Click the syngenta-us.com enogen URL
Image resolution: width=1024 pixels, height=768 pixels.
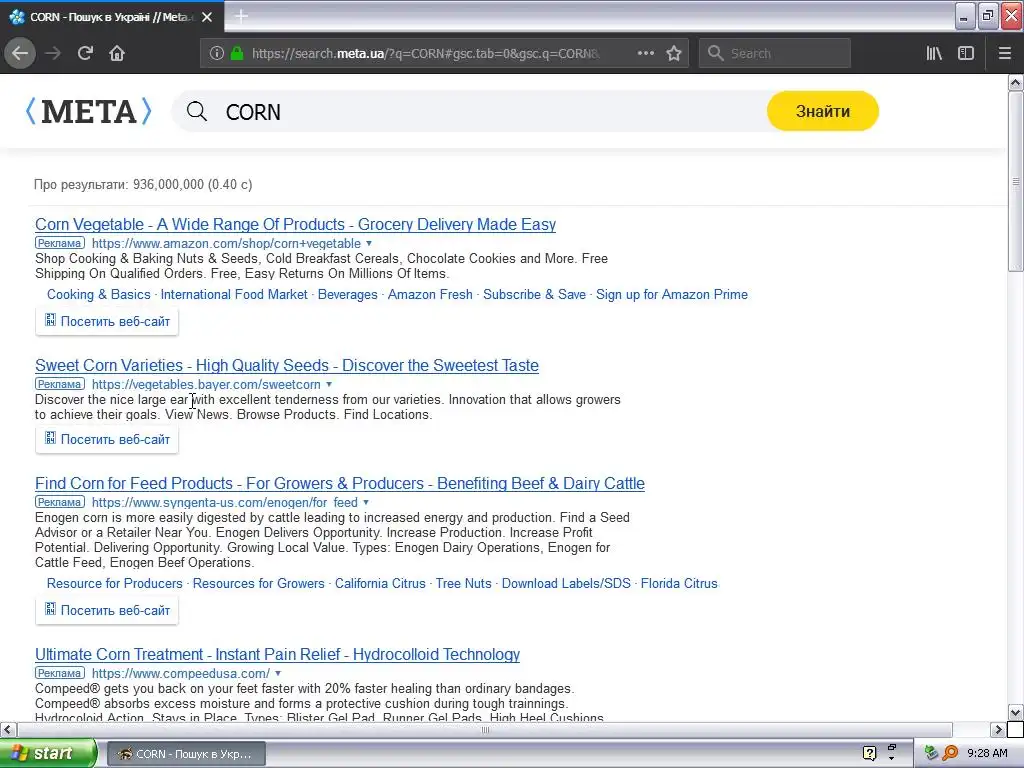pyautogui.click(x=225, y=503)
